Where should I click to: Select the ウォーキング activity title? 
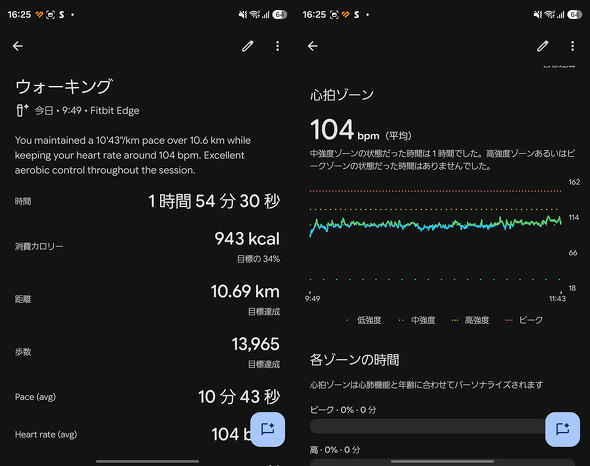point(64,87)
